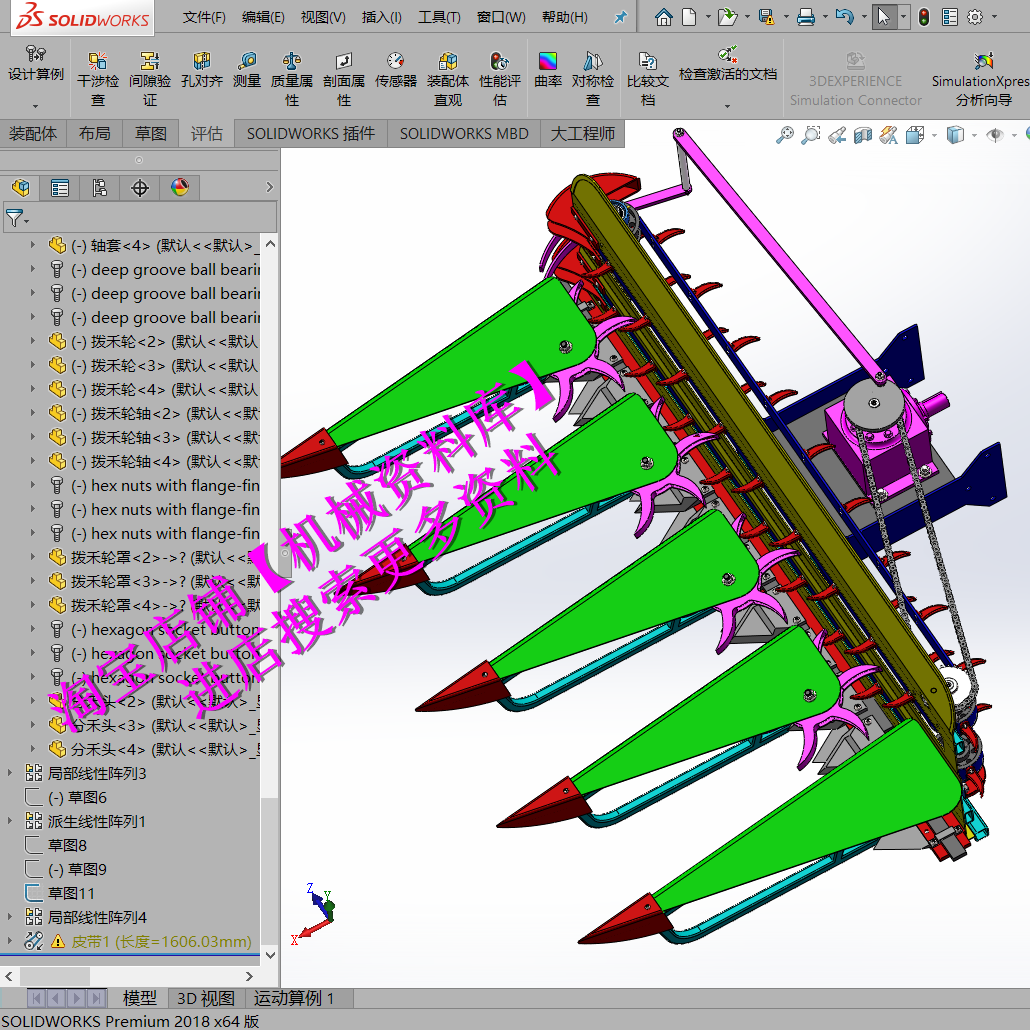Switch to the ConfigurationManager tab icon
The height and width of the screenshot is (1030, 1030).
click(x=98, y=187)
